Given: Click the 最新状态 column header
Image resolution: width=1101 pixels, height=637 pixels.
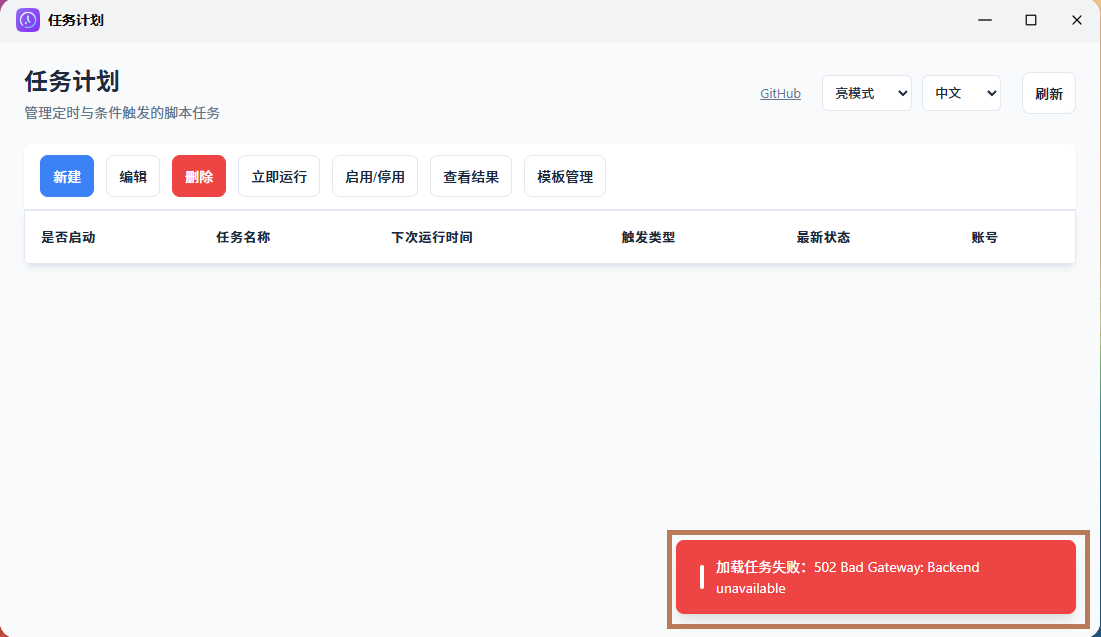Looking at the screenshot, I should coord(823,237).
